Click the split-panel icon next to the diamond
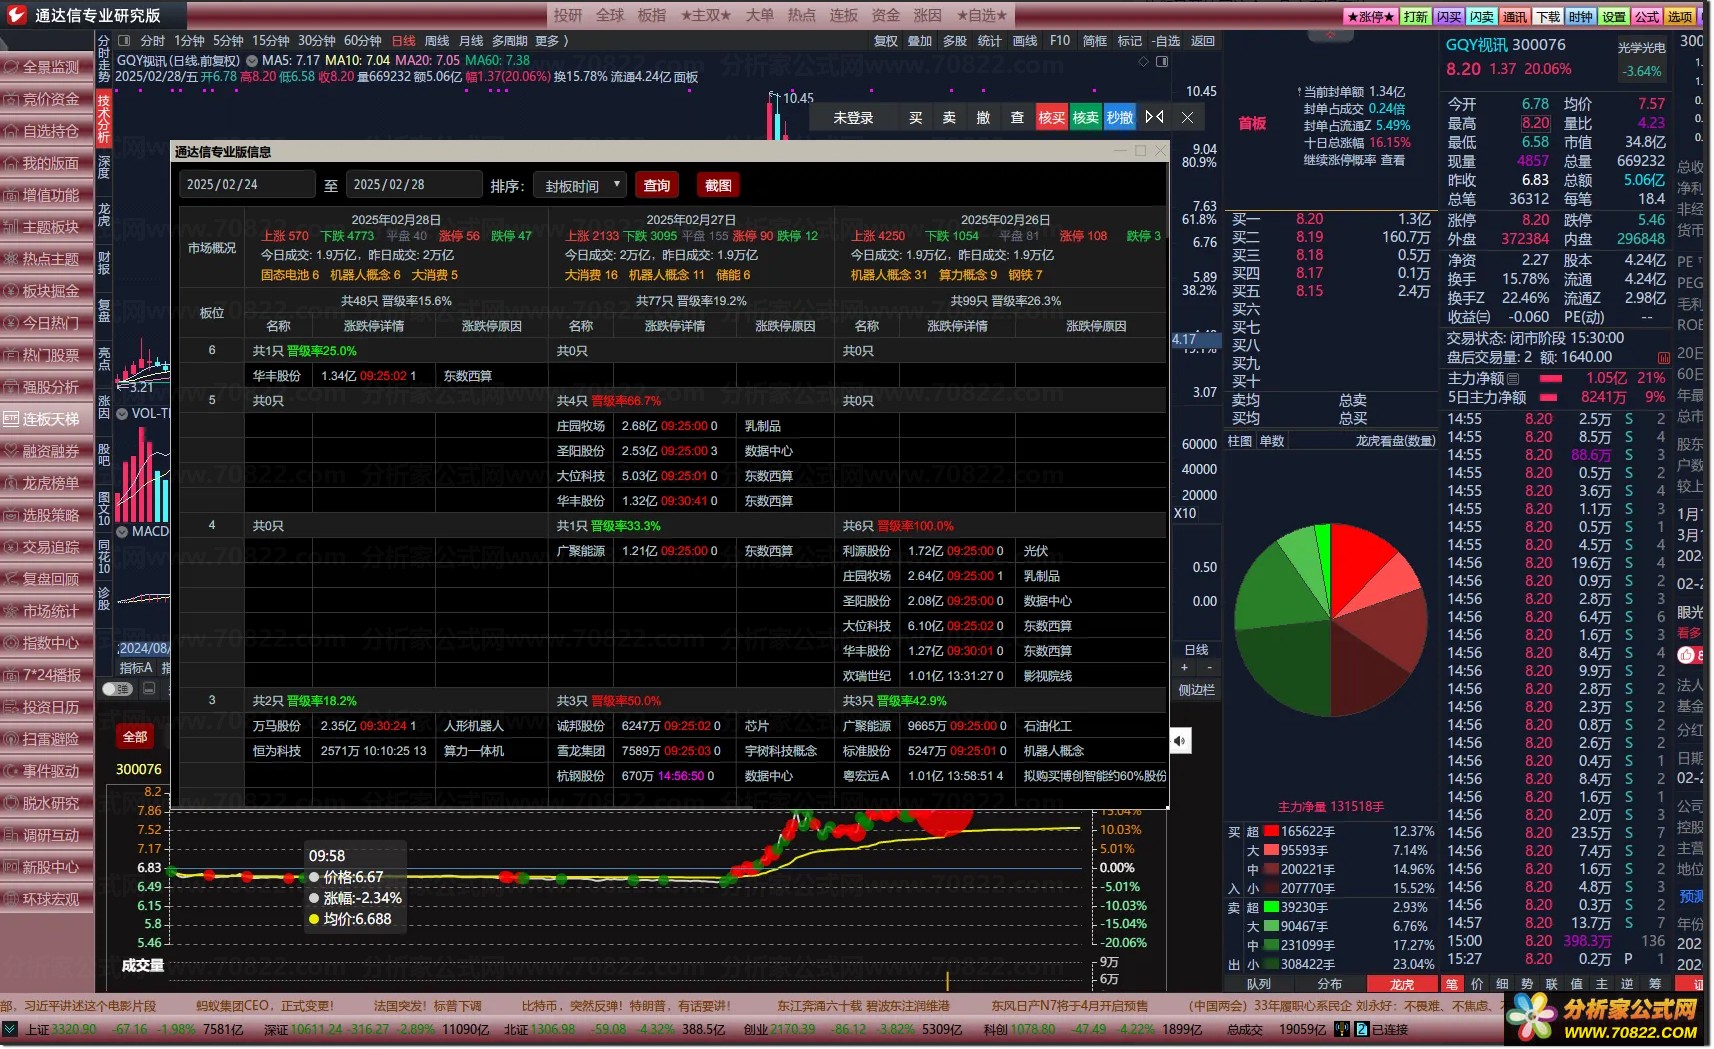Image resolution: width=1714 pixels, height=1049 pixels. coord(1162,62)
